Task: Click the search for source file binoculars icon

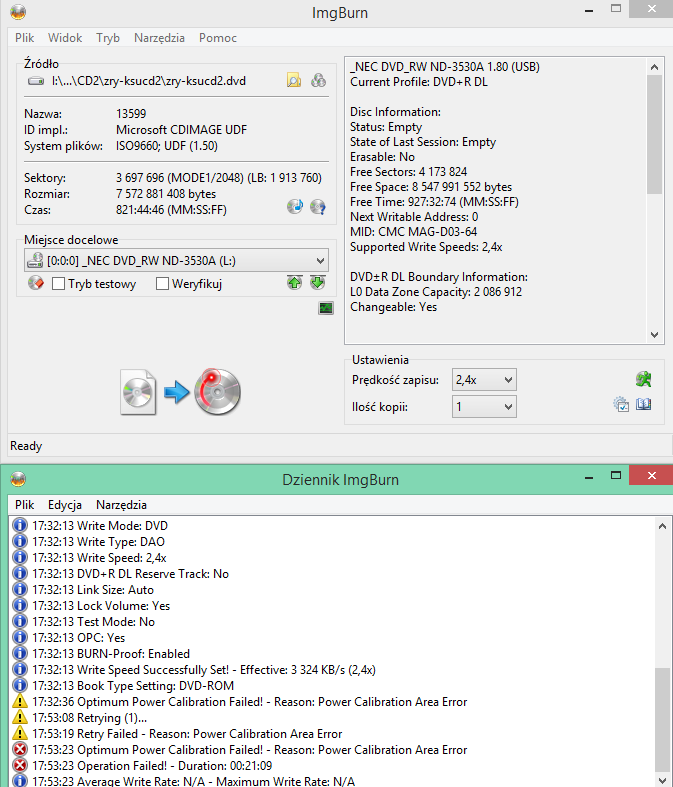Action: pyautogui.click(x=318, y=80)
